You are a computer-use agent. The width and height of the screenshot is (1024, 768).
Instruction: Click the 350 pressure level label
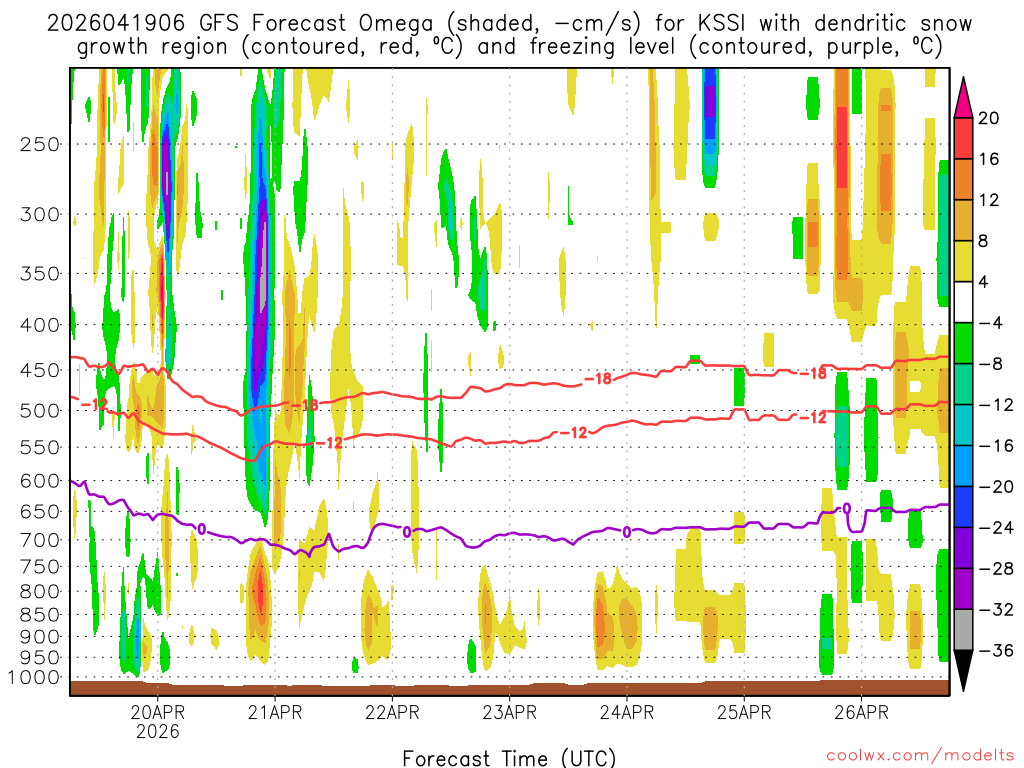(40, 274)
